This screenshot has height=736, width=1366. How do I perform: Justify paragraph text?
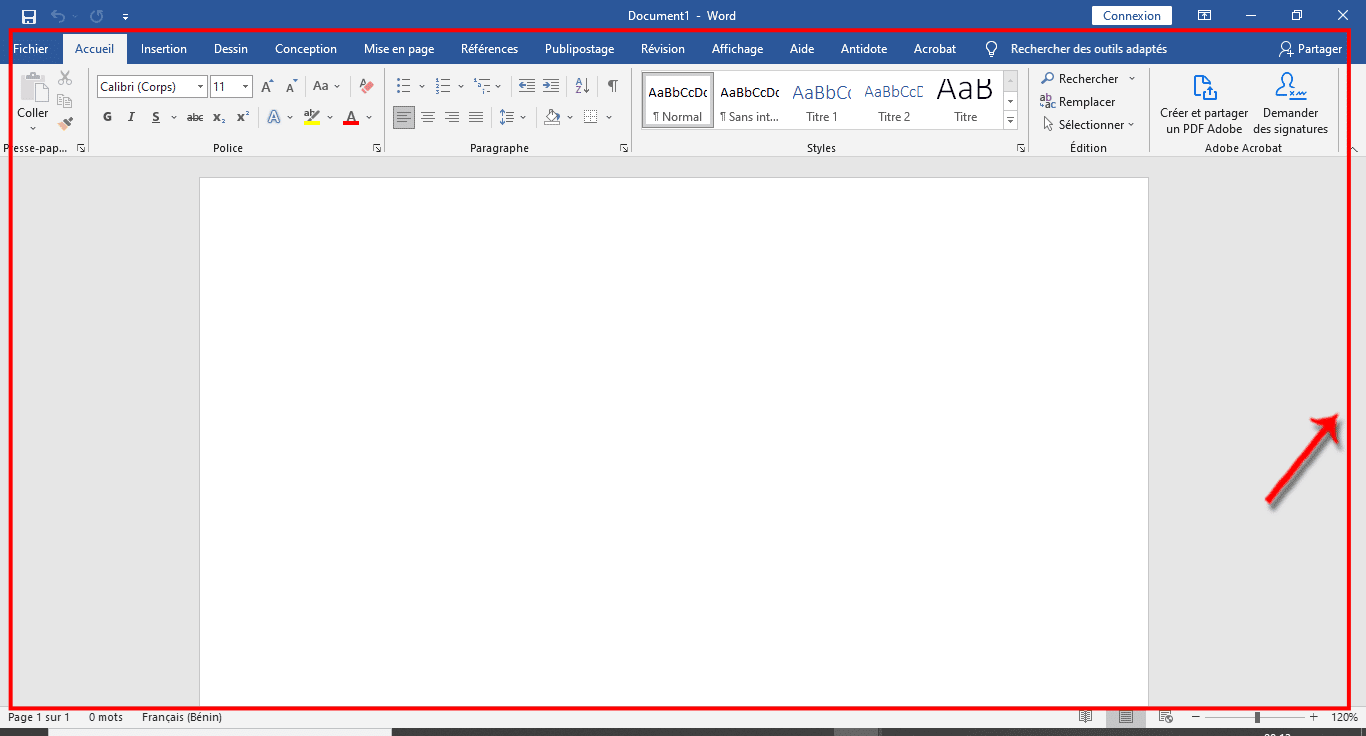tap(476, 117)
